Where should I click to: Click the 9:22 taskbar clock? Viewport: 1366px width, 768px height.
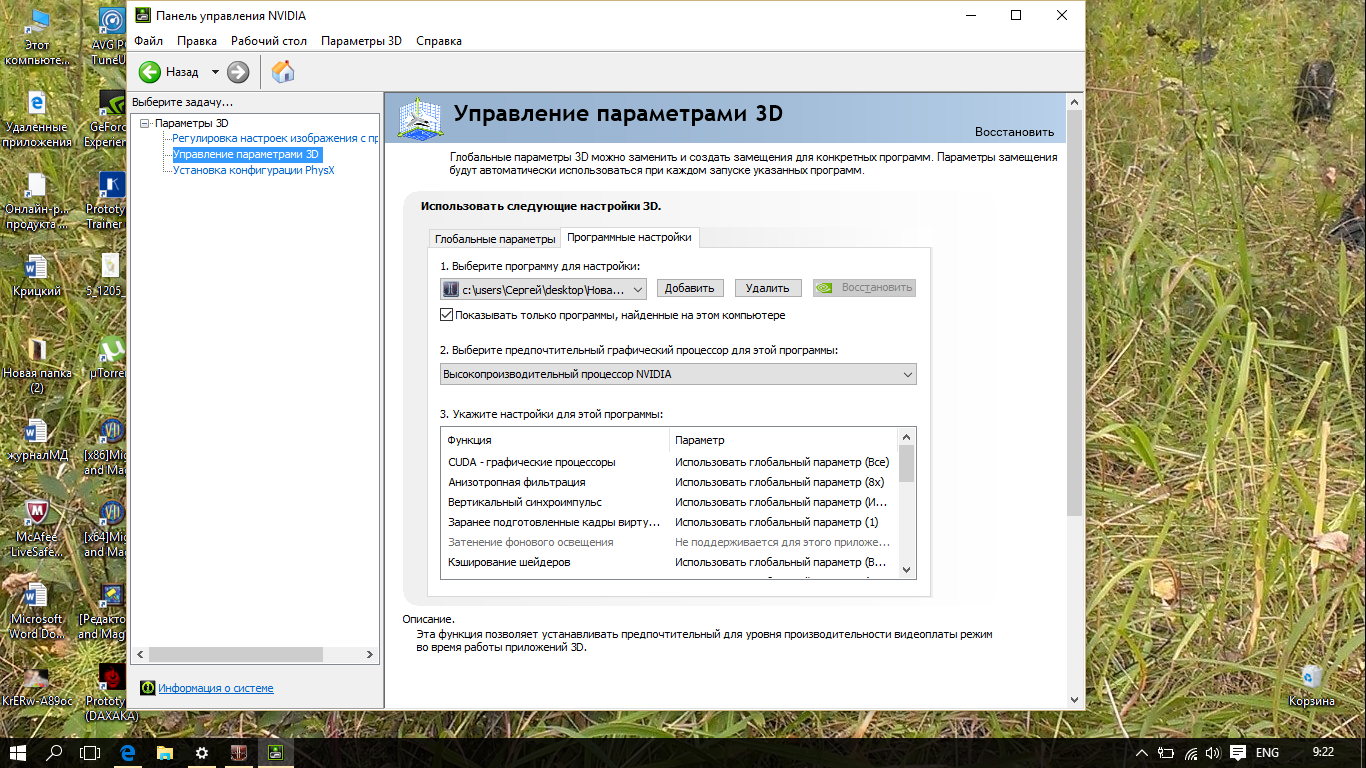tap(1322, 752)
